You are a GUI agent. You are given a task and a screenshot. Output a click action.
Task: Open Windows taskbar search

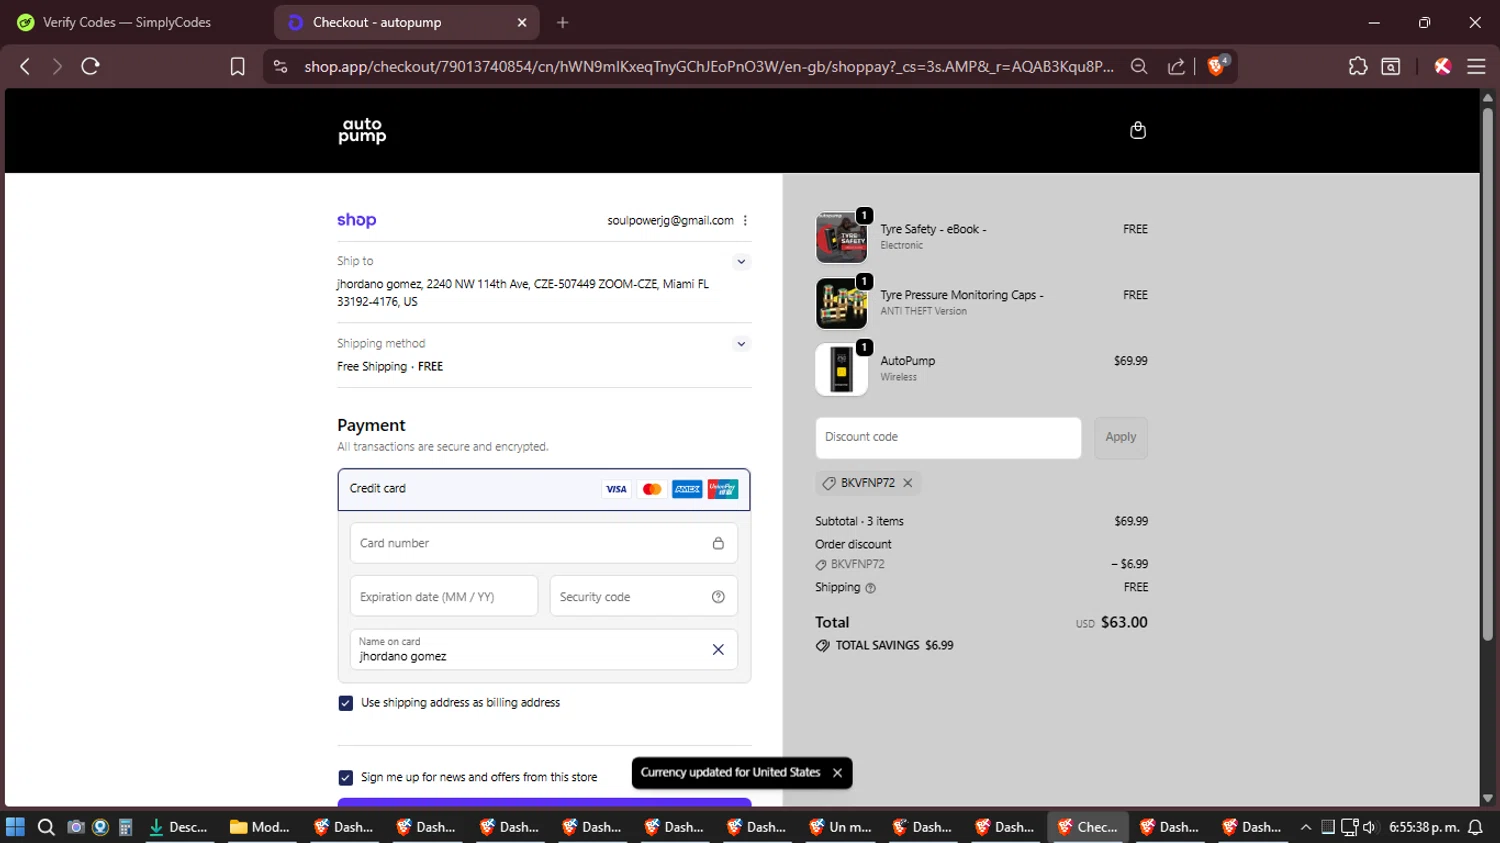tap(46, 827)
